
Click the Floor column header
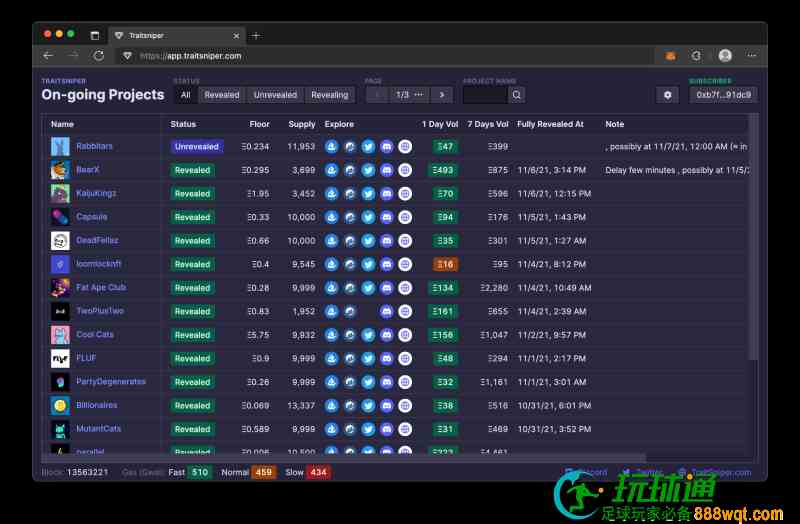point(259,124)
